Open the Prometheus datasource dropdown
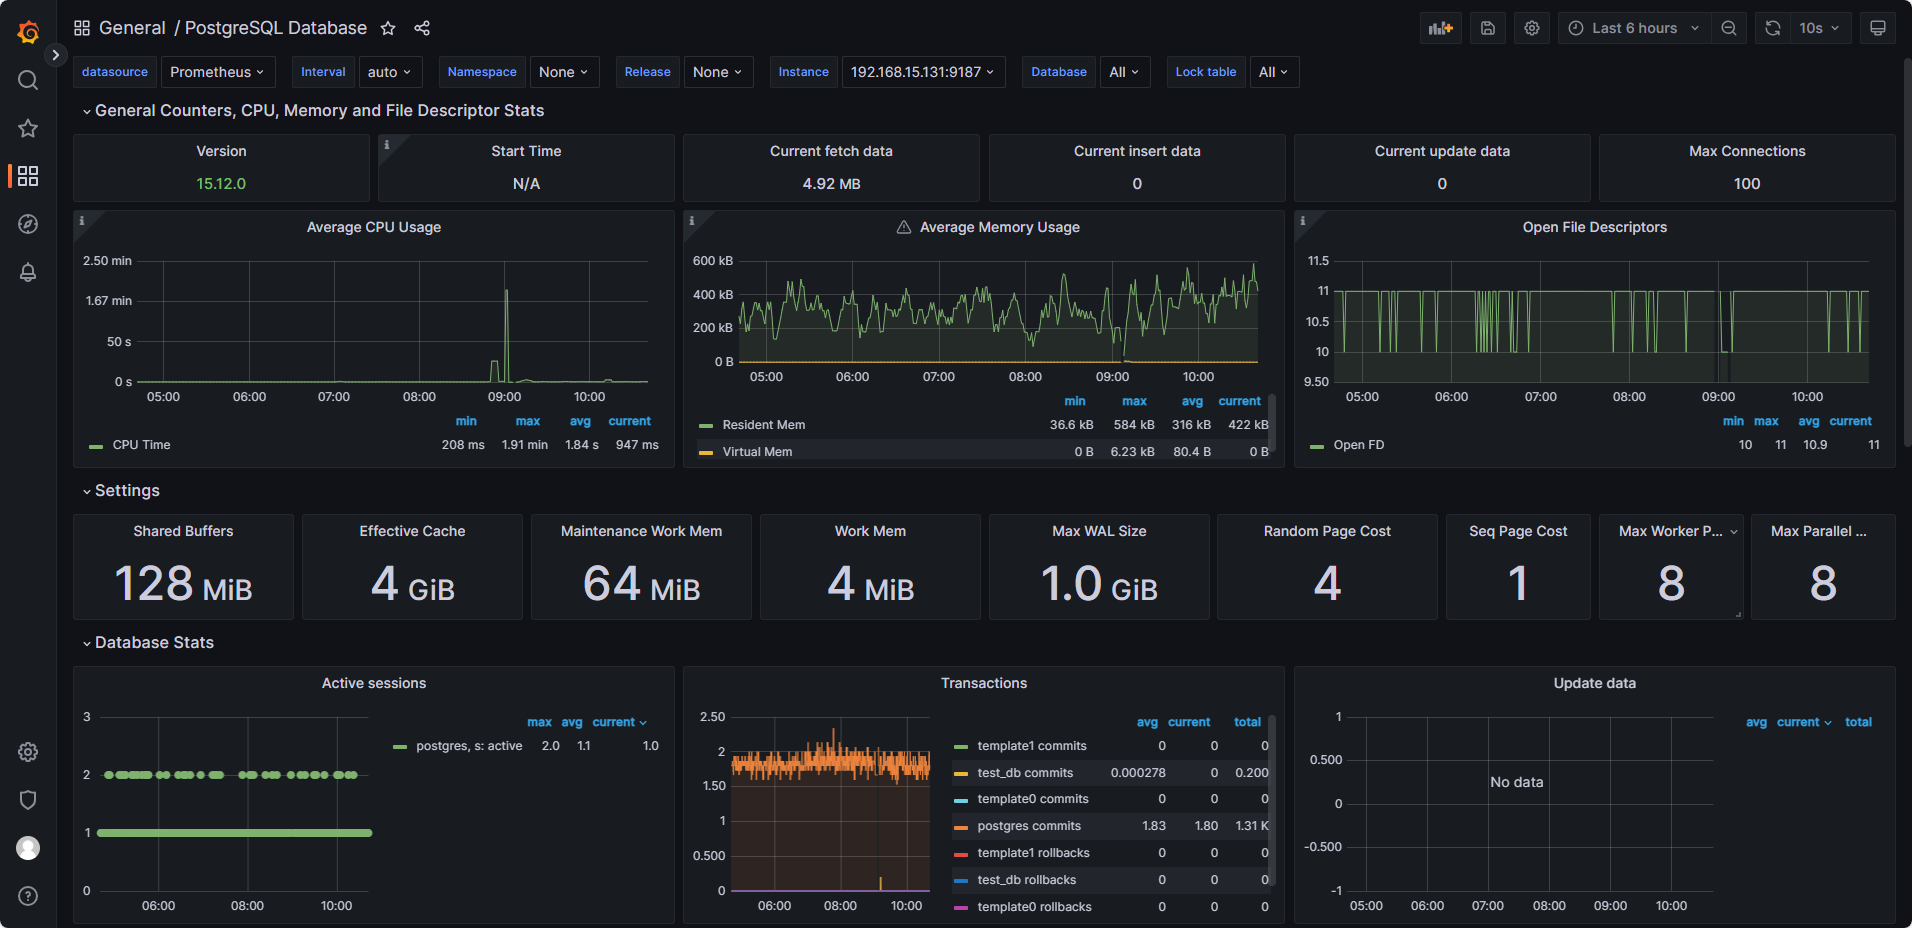This screenshot has height=928, width=1912. [x=217, y=72]
